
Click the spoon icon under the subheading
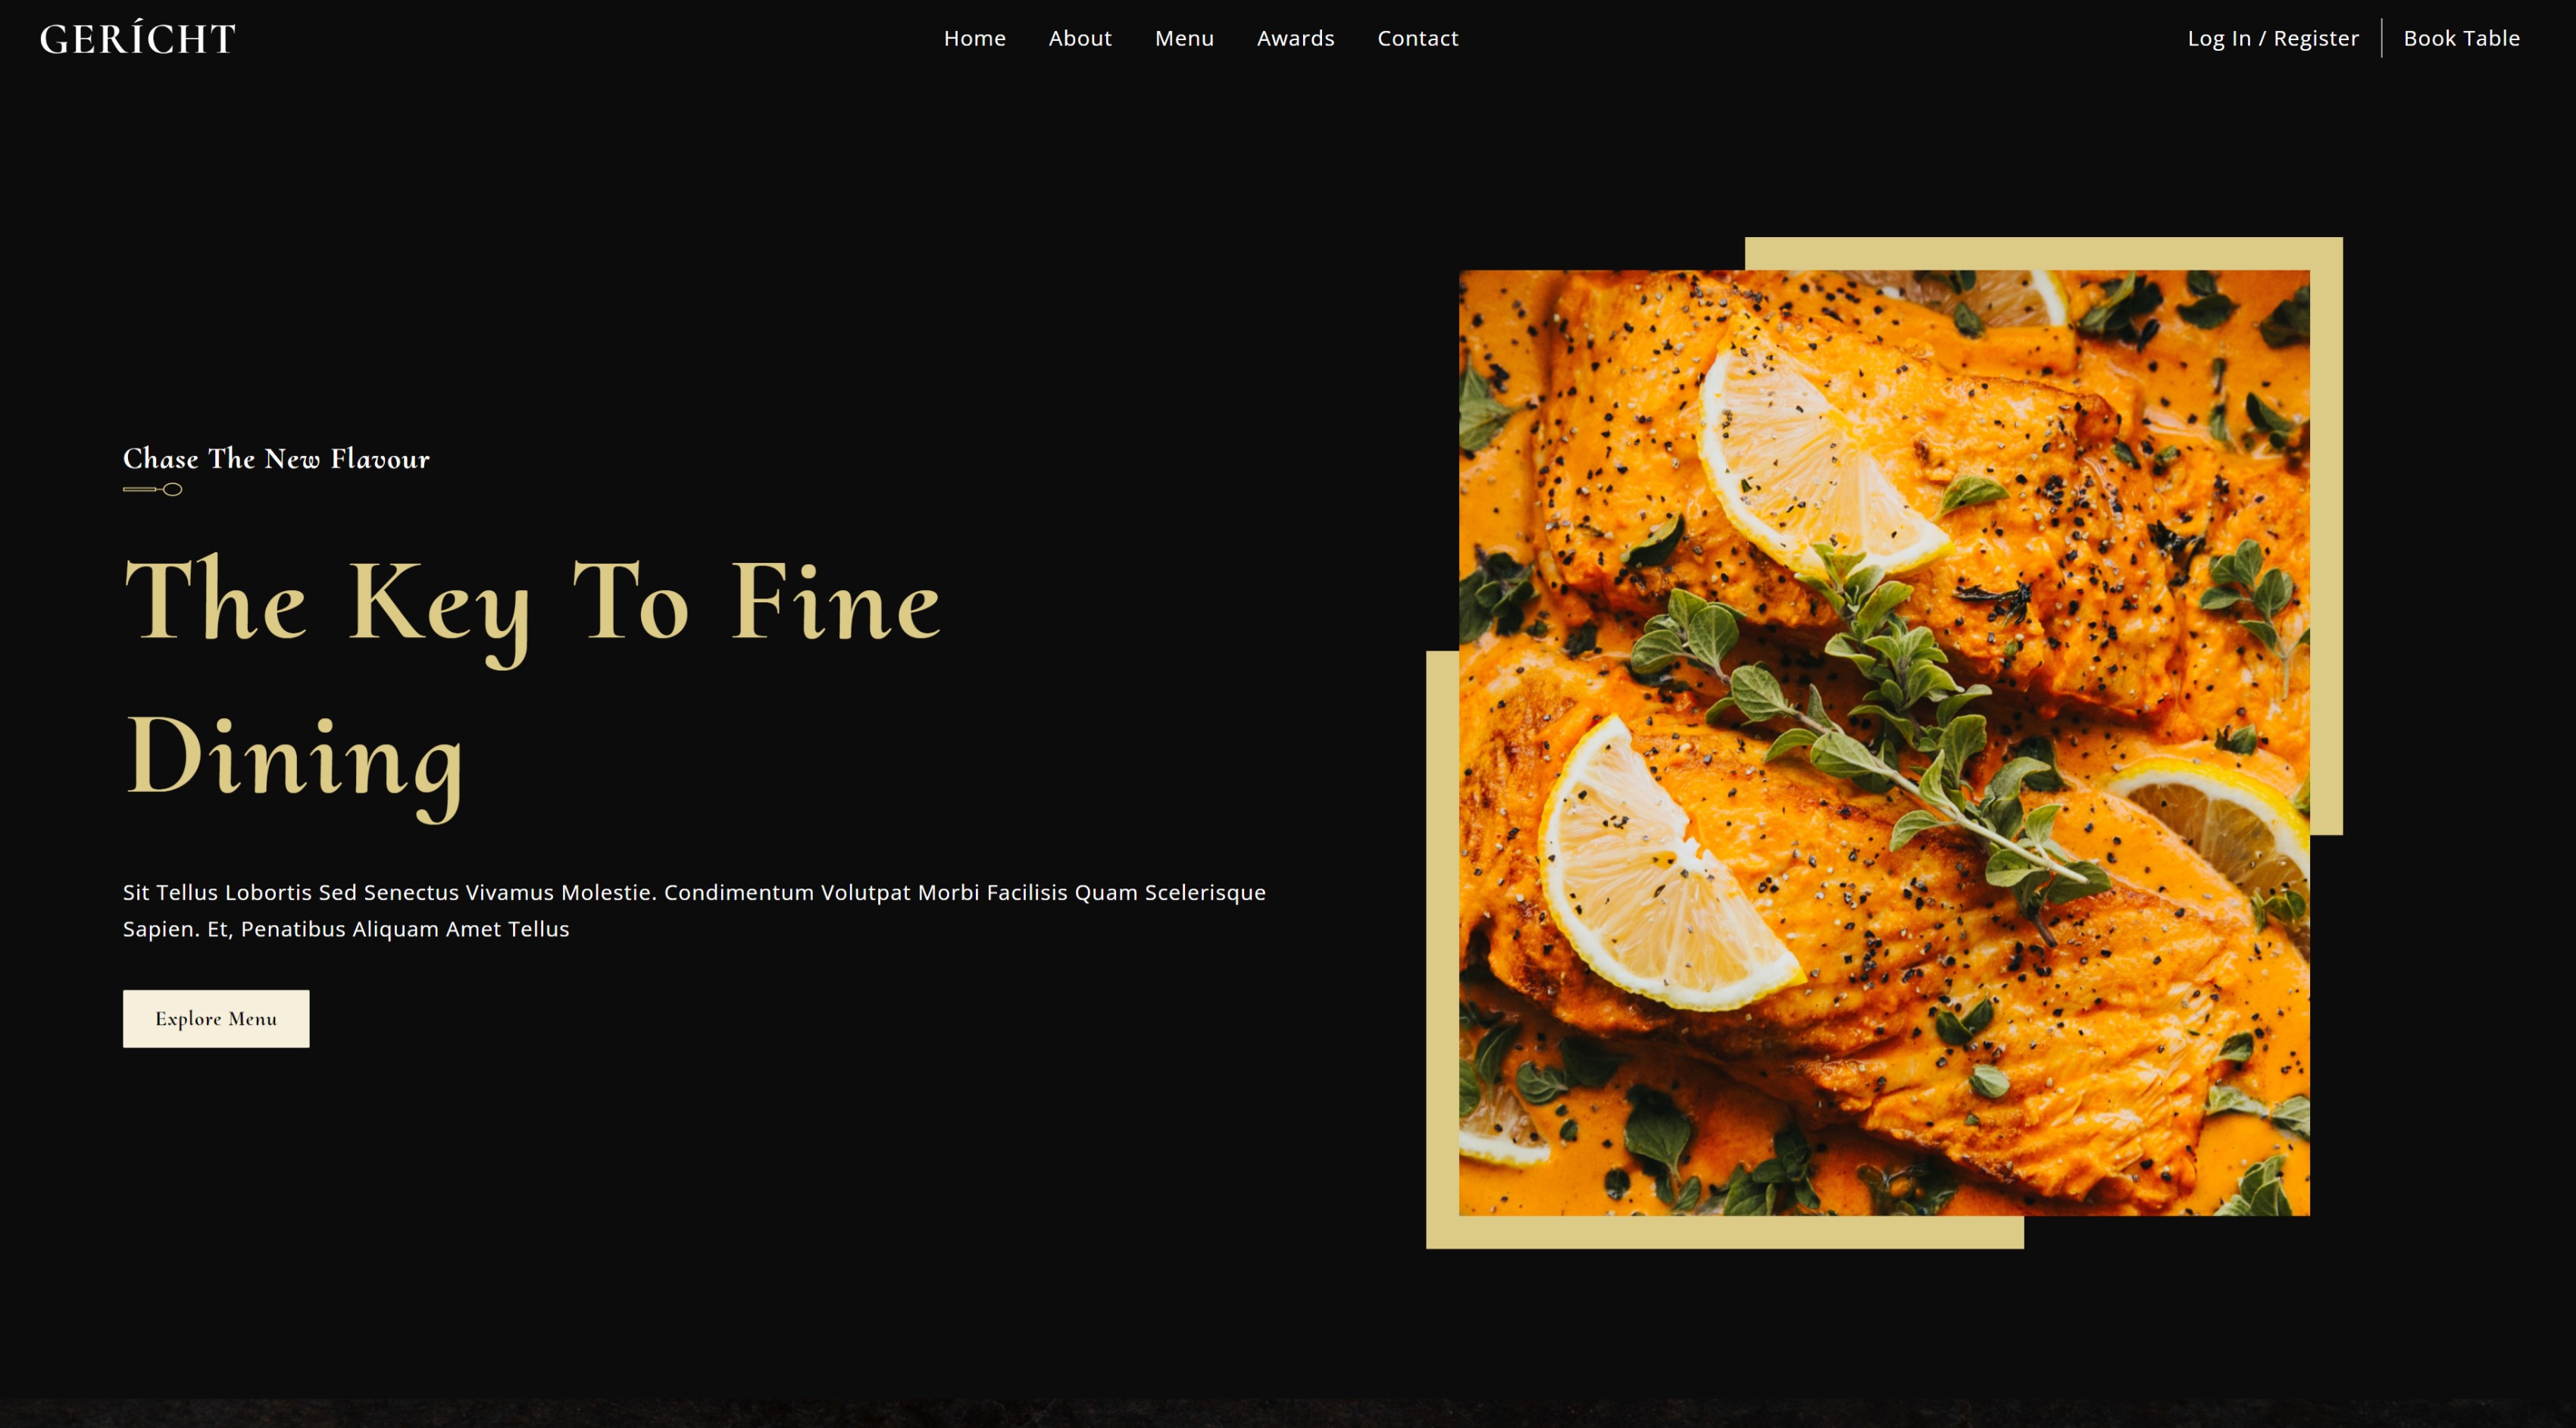point(152,489)
